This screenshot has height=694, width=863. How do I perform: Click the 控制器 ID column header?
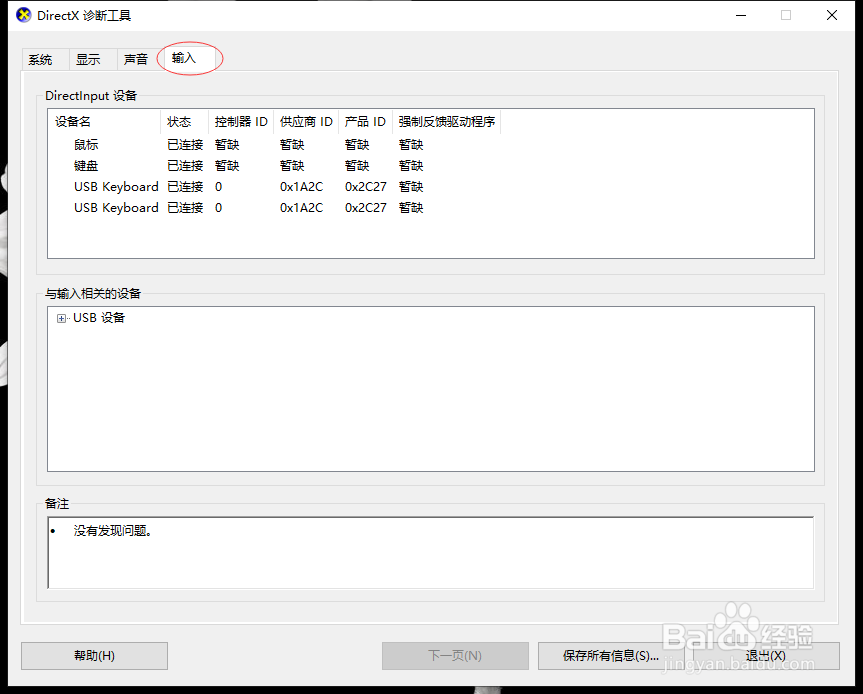[x=241, y=122]
